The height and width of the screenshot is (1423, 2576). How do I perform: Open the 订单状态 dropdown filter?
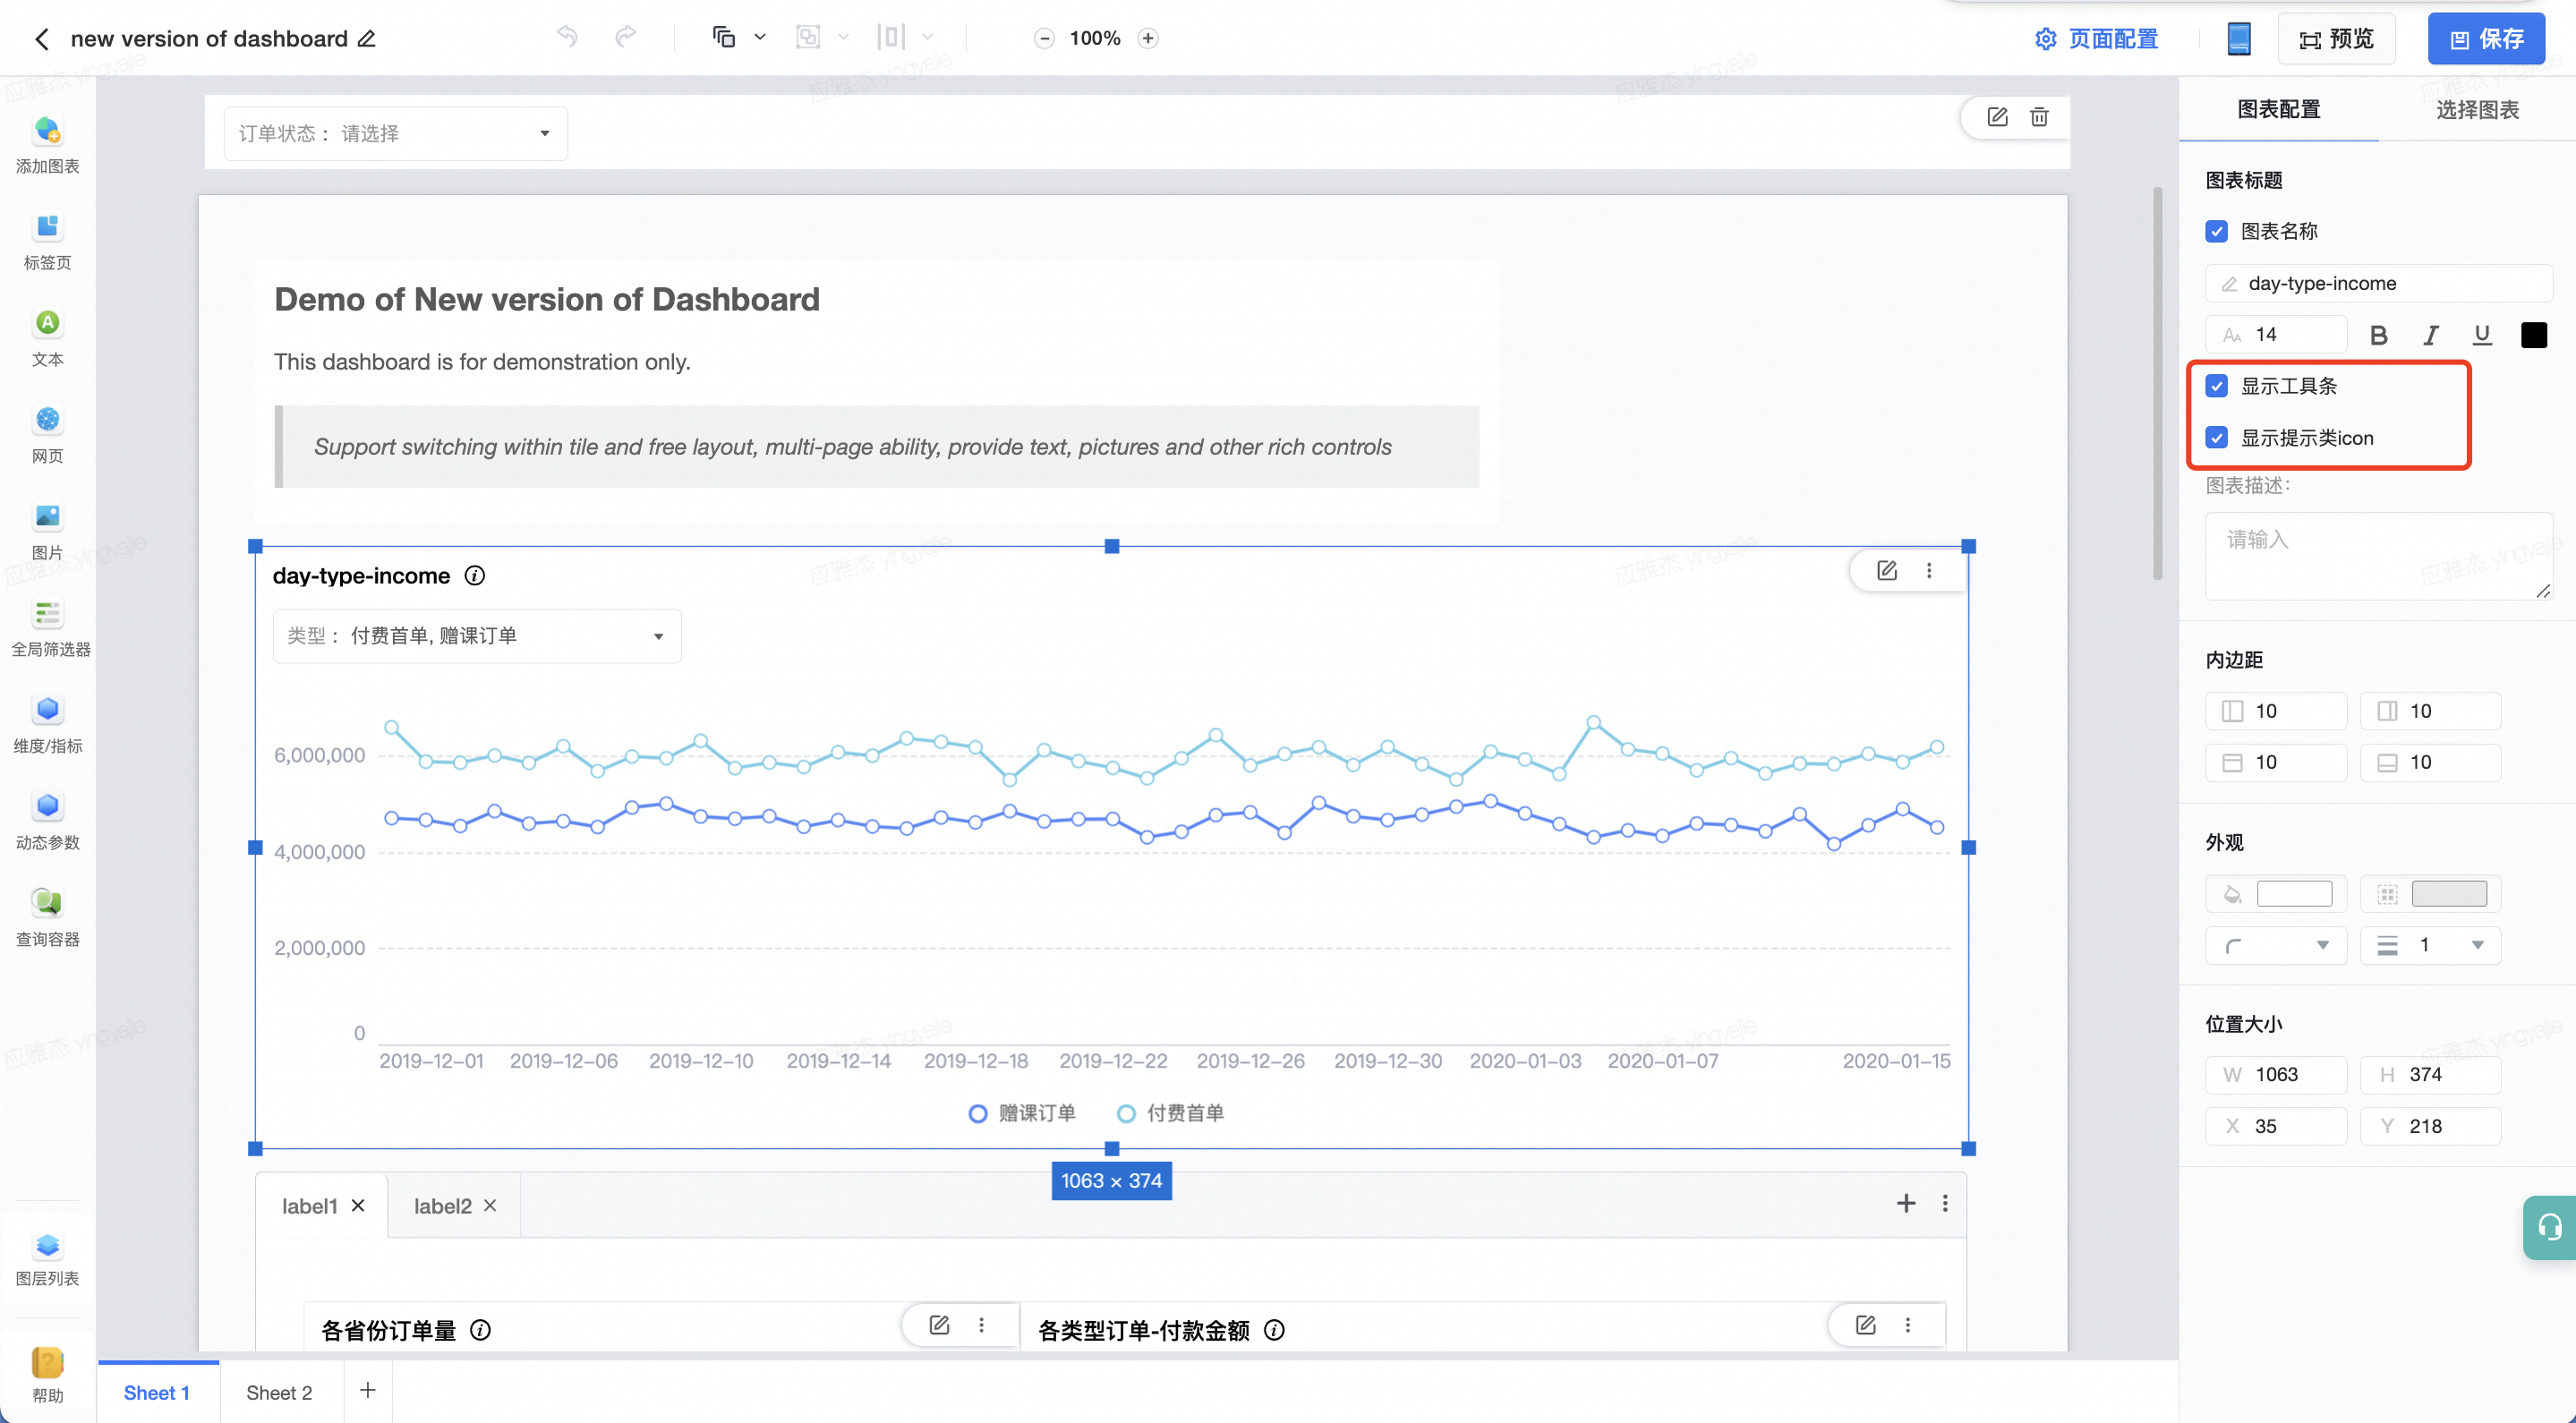[396, 134]
